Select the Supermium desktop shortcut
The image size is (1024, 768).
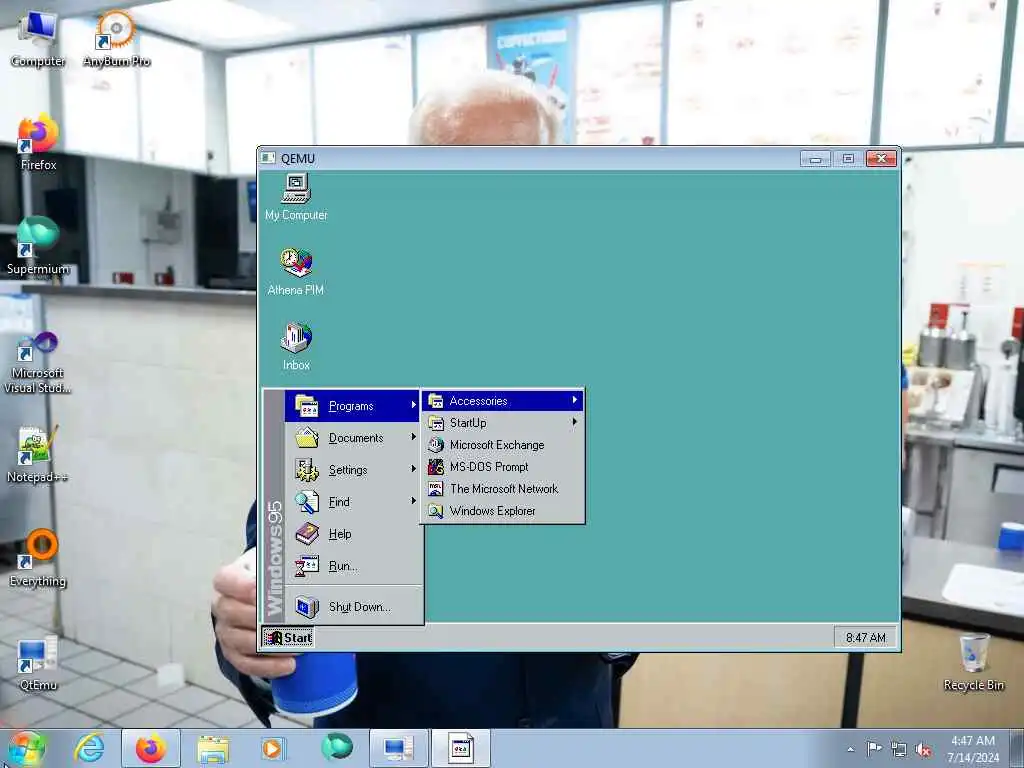tap(38, 246)
